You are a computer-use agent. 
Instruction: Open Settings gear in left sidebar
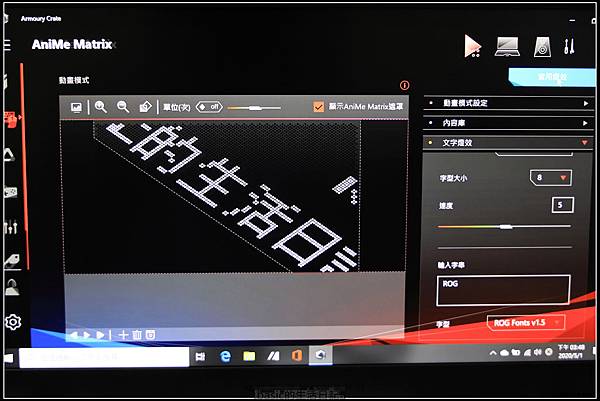tap(13, 322)
